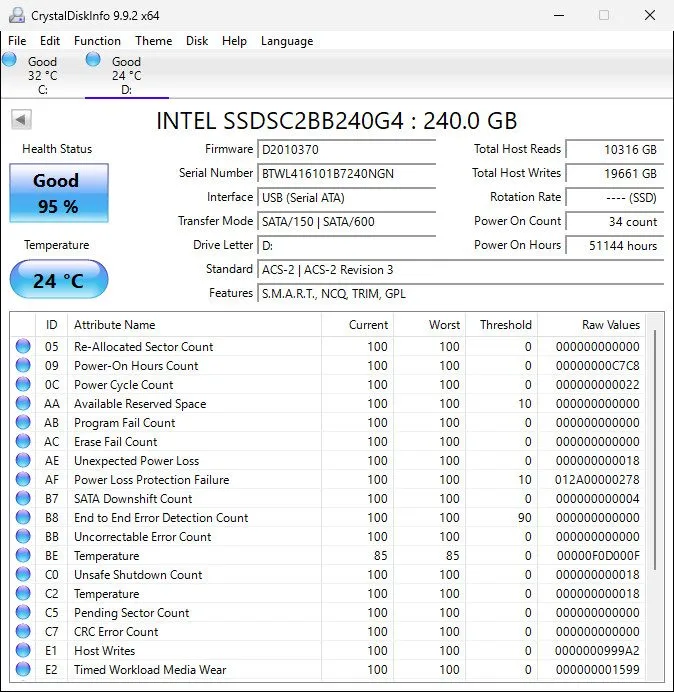Viewport: 674px width, 692px height.
Task: Click the Attribute Name column header
Action: tap(194, 325)
